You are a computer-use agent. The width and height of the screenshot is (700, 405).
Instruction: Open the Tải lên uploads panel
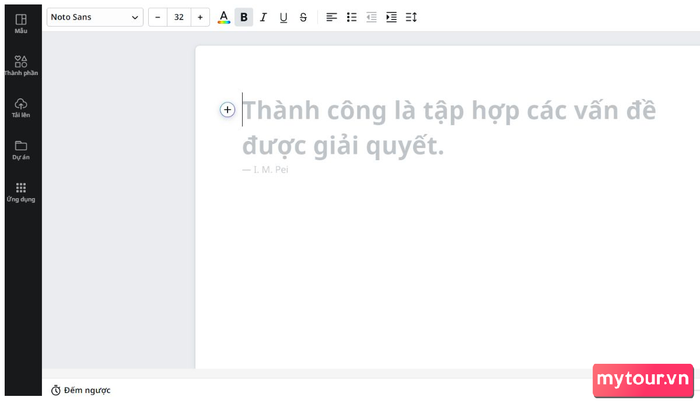(21, 108)
